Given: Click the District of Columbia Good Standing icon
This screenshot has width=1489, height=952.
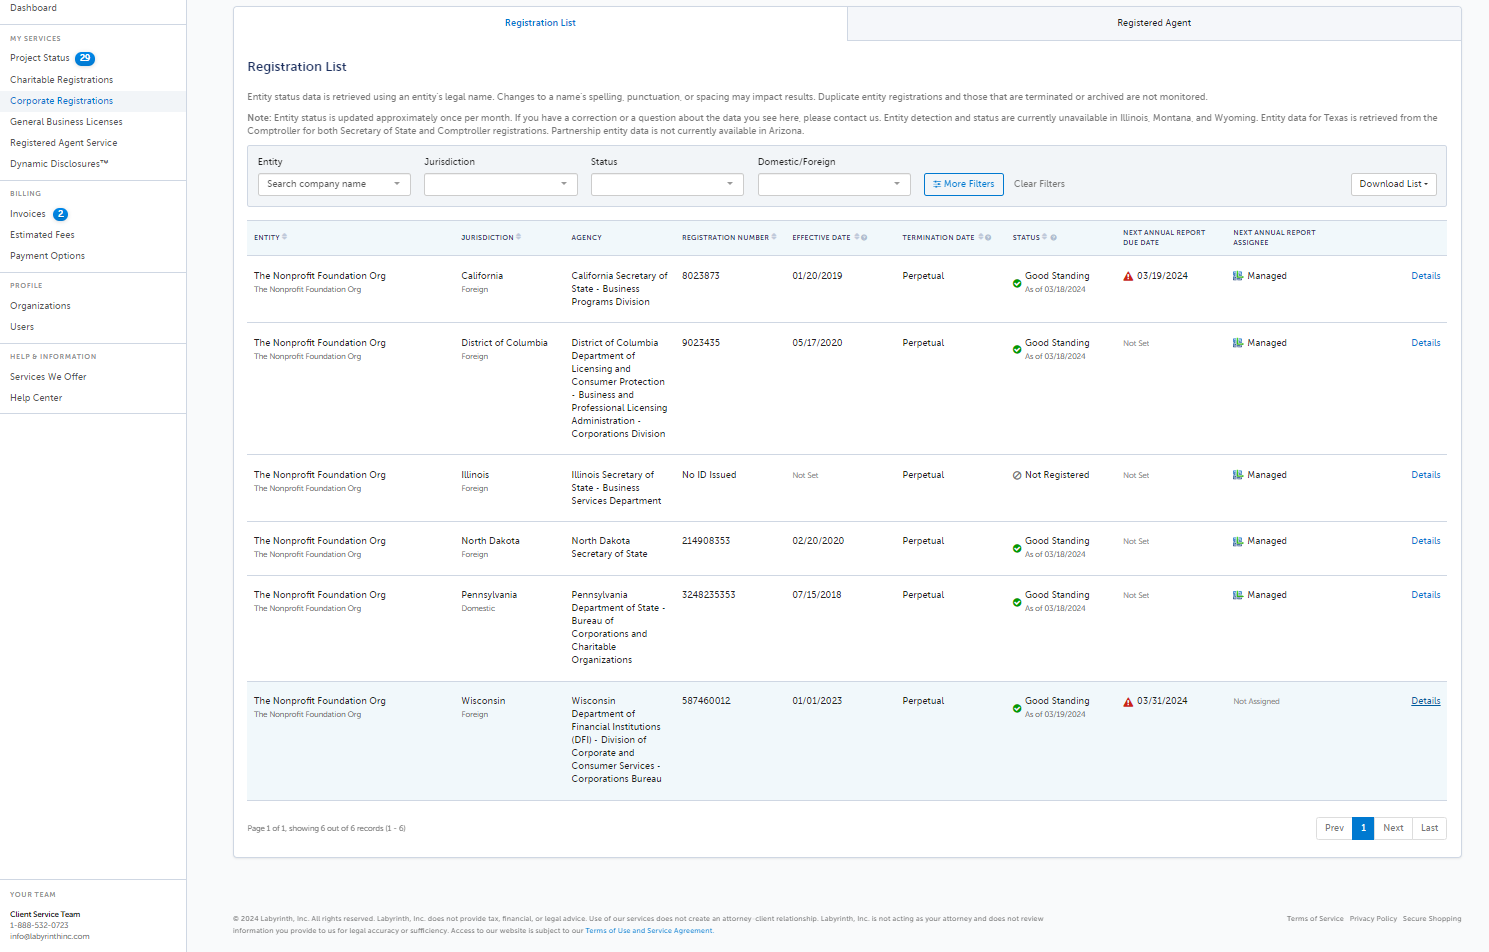Looking at the screenshot, I should (1017, 350).
